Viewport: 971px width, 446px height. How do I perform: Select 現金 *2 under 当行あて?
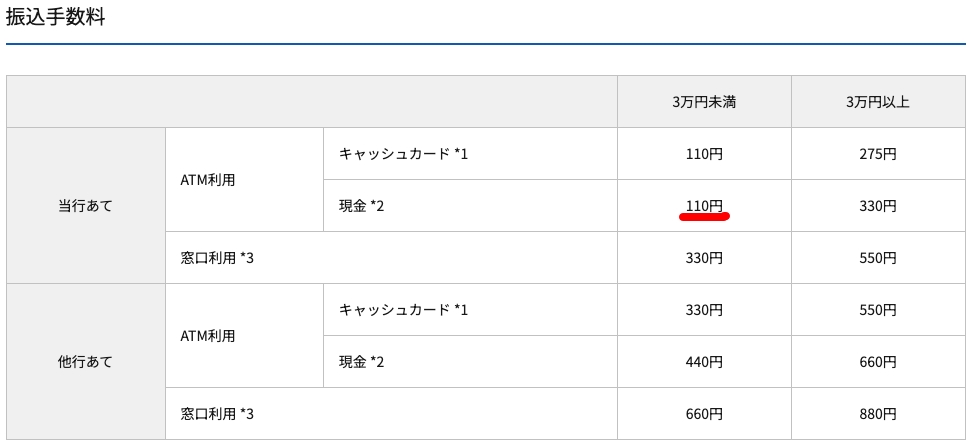(x=361, y=206)
